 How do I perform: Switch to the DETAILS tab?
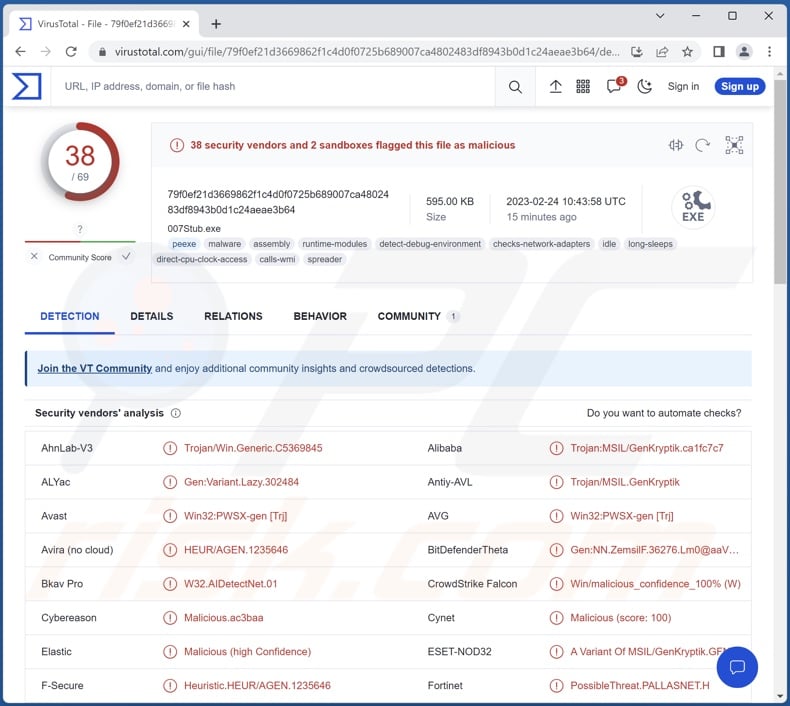[152, 316]
